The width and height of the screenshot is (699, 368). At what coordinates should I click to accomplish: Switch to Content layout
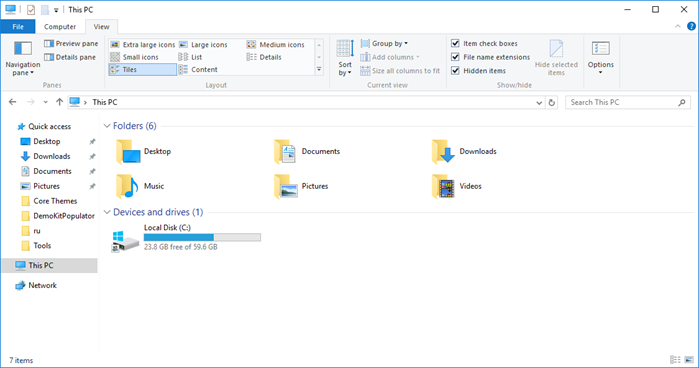tap(198, 70)
